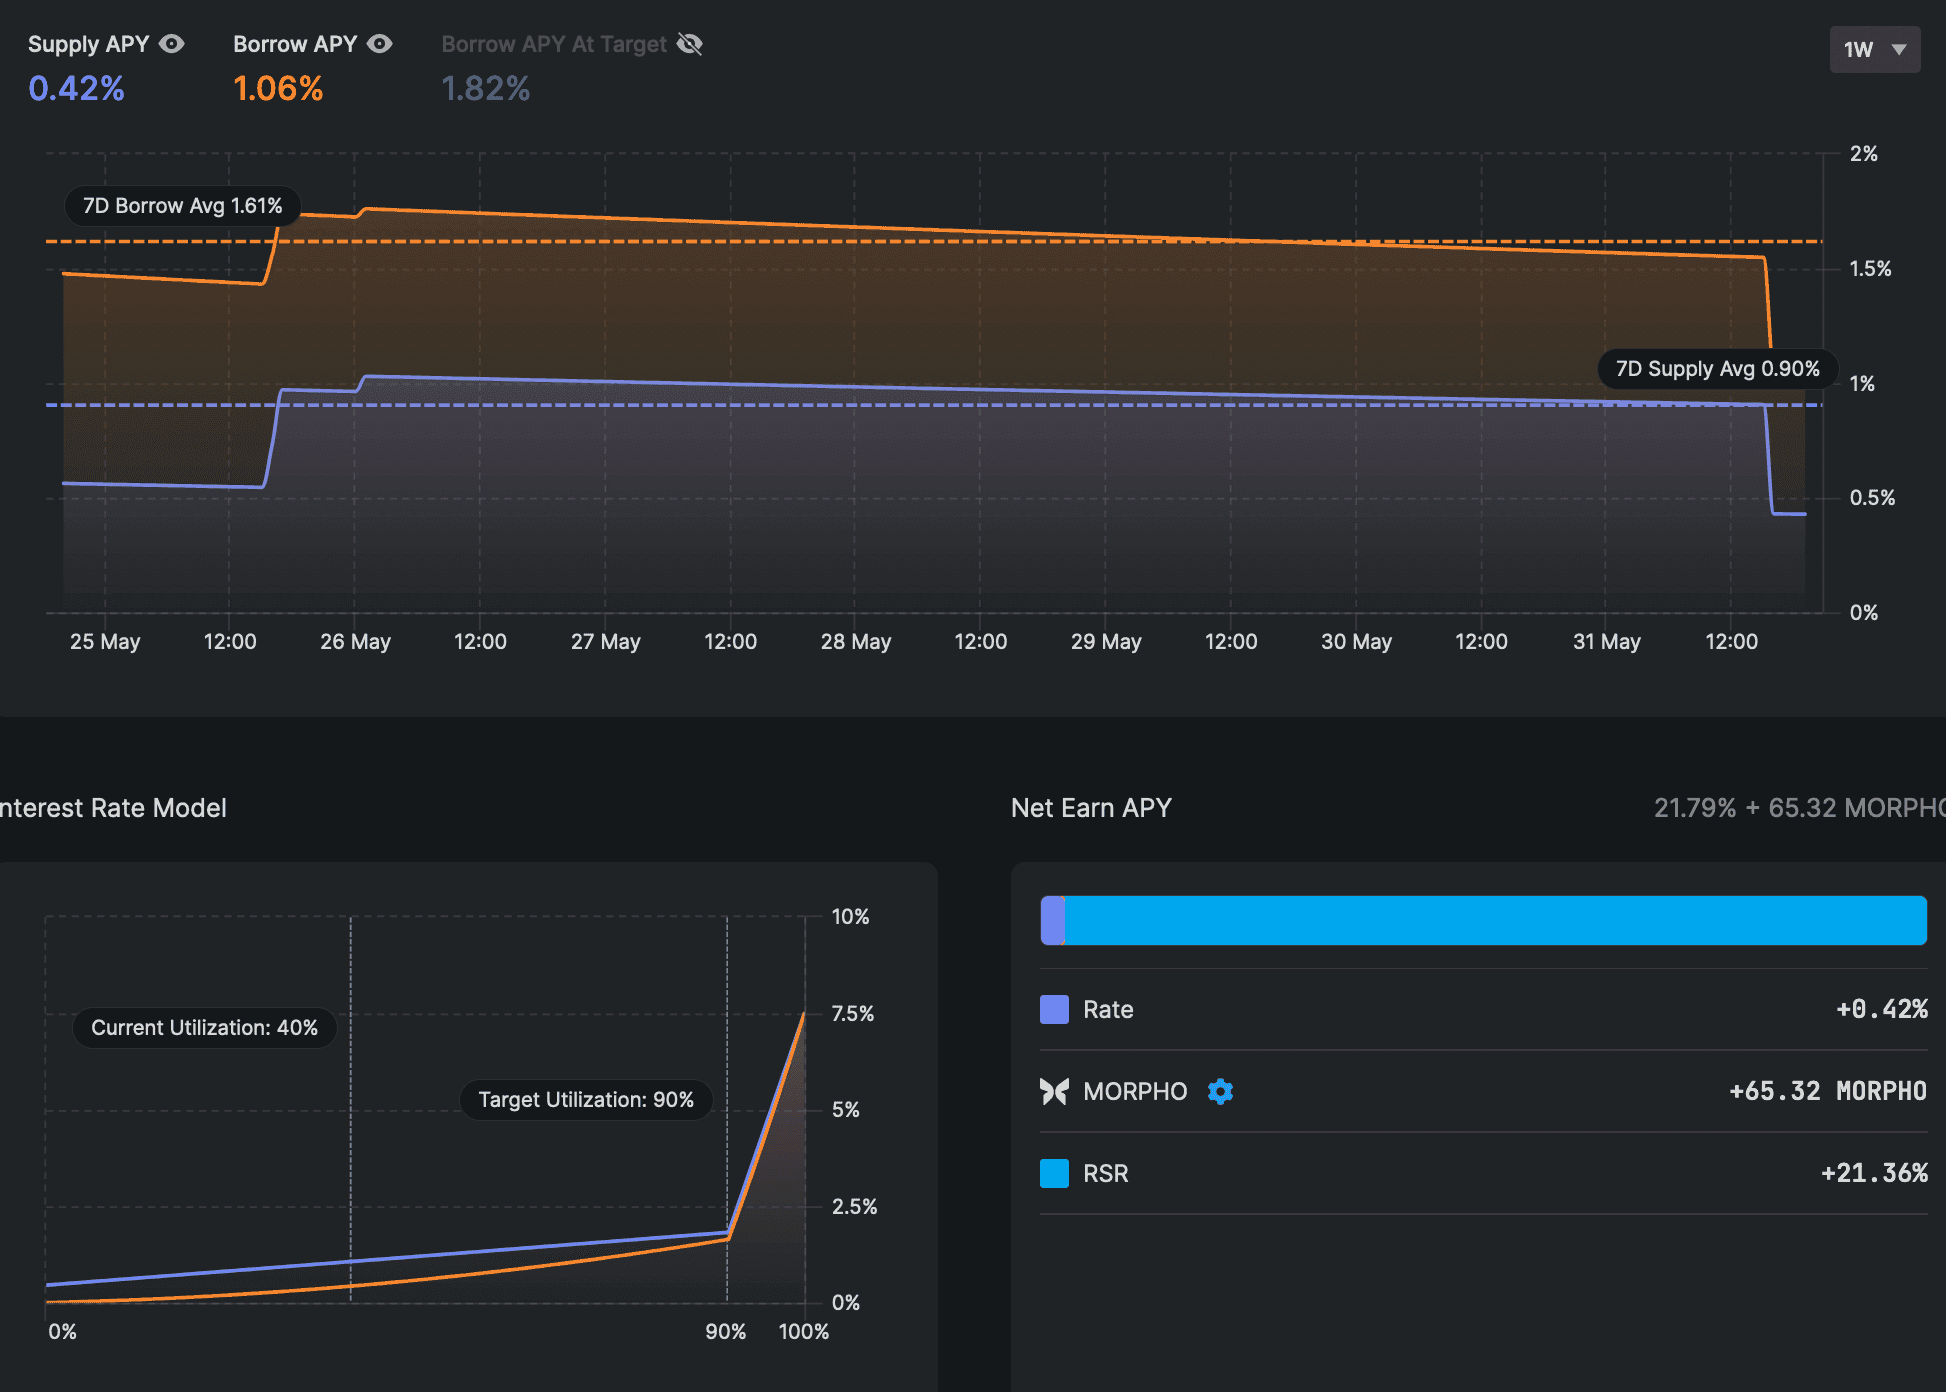The height and width of the screenshot is (1392, 1946).
Task: Show Borrow APY At Target crossed-eye icon
Action: (x=690, y=44)
